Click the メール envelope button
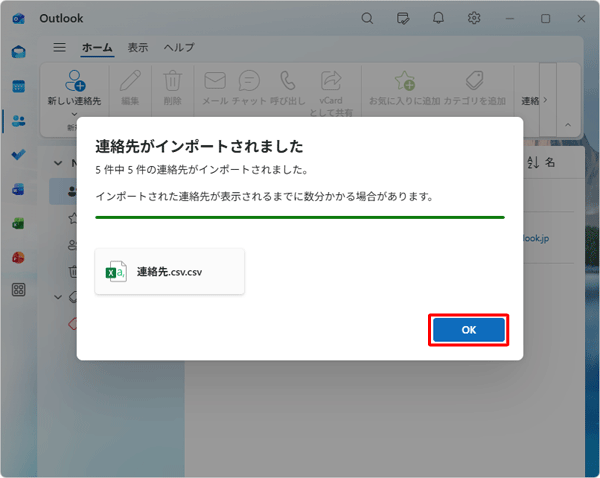Viewport: 600px width, 478px height. [x=215, y=88]
